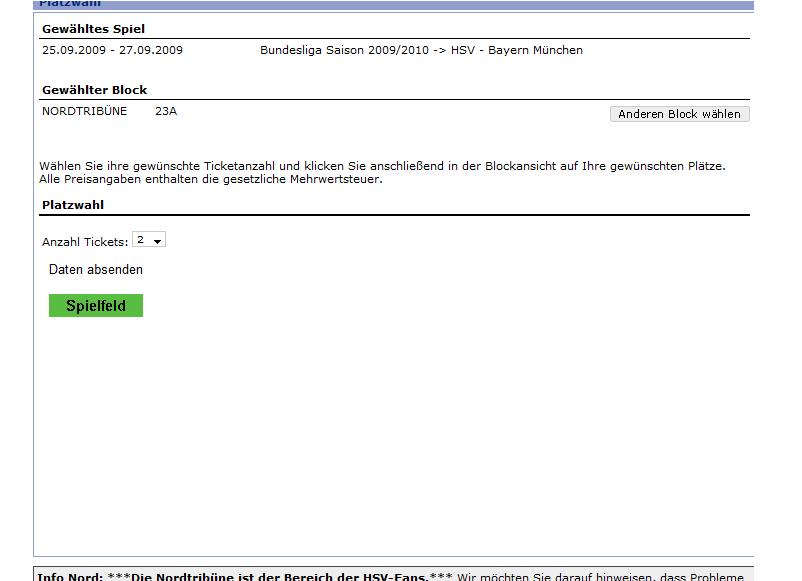The height and width of the screenshot is (581, 802).
Task: Click the 'Gewähltes Spiel' section heading
Action: pos(93,29)
